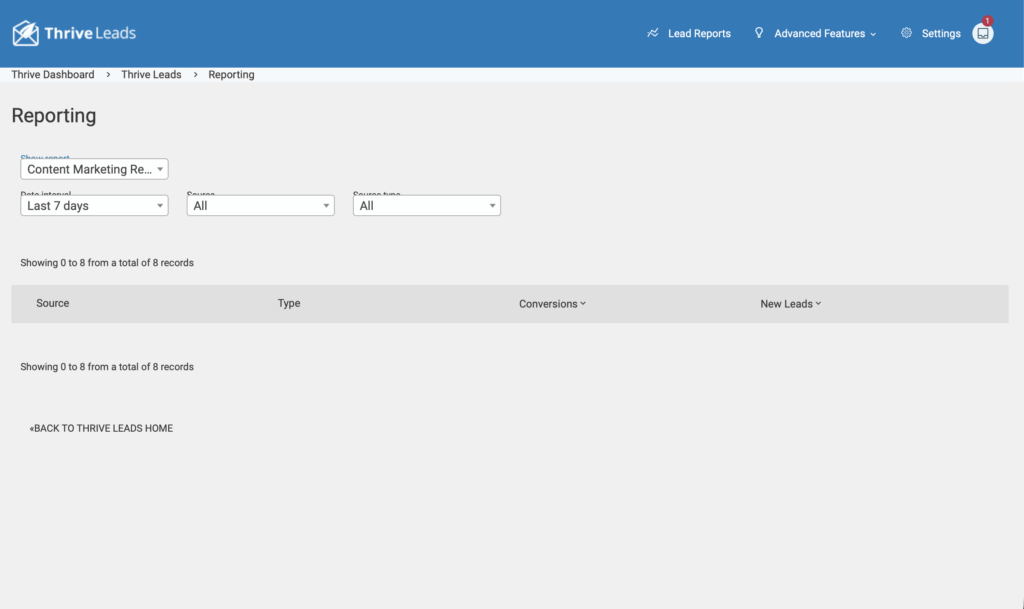Viewport: 1024px width, 609px height.
Task: Click the Reporting breadcrumb item
Action: click(231, 75)
